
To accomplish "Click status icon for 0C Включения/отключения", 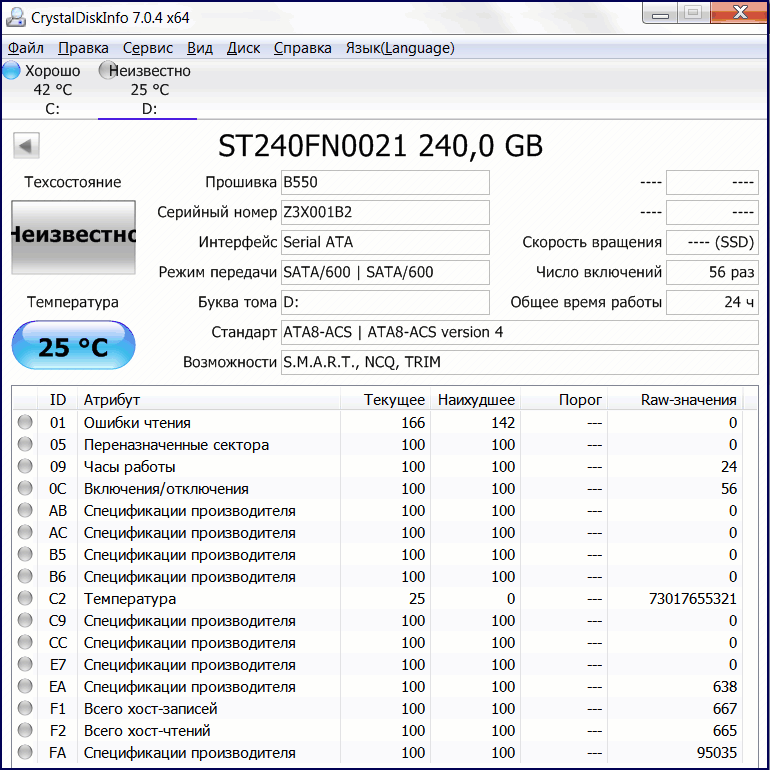I will [25, 488].
